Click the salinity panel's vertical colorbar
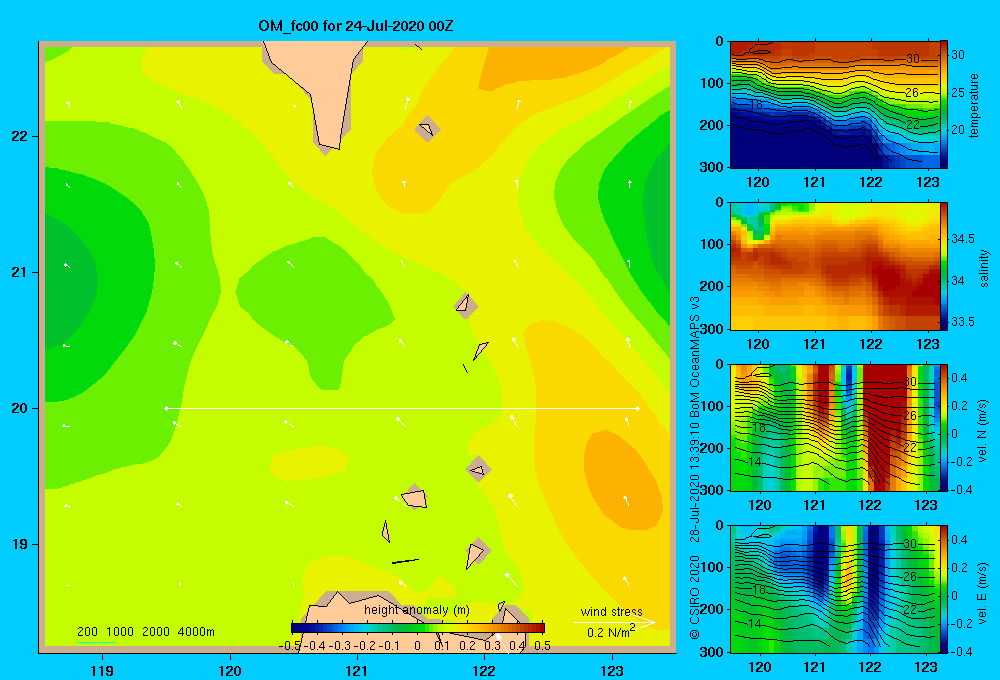This screenshot has width=1000, height=680. click(944, 266)
